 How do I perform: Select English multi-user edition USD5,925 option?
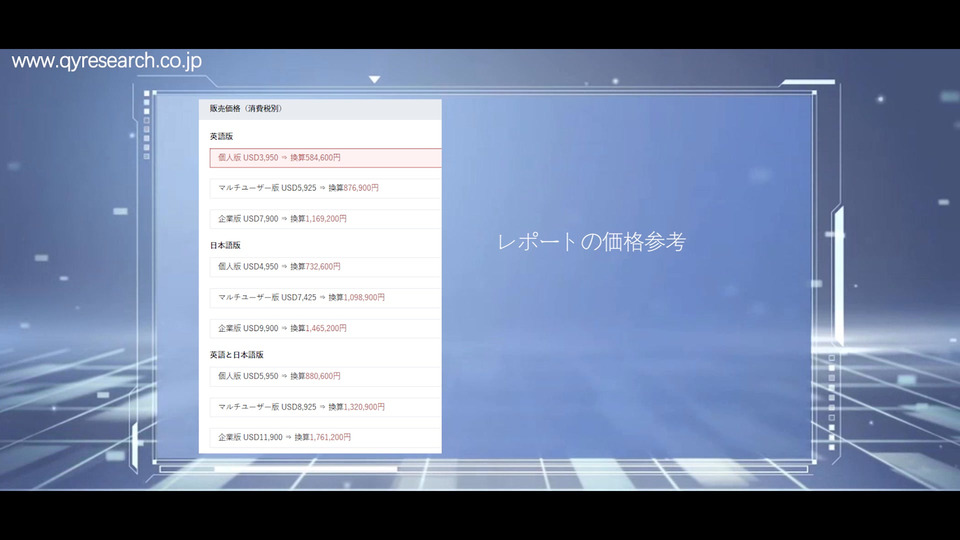(325, 188)
